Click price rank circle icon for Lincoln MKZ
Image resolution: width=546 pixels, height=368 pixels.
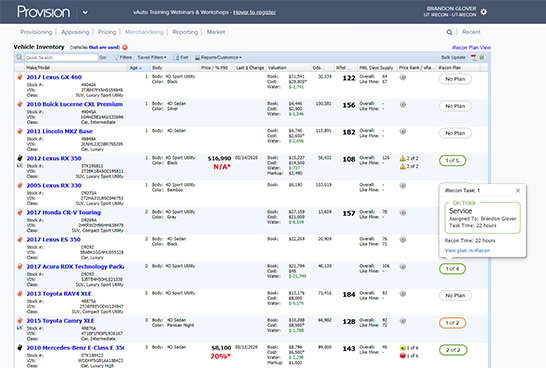point(403,131)
